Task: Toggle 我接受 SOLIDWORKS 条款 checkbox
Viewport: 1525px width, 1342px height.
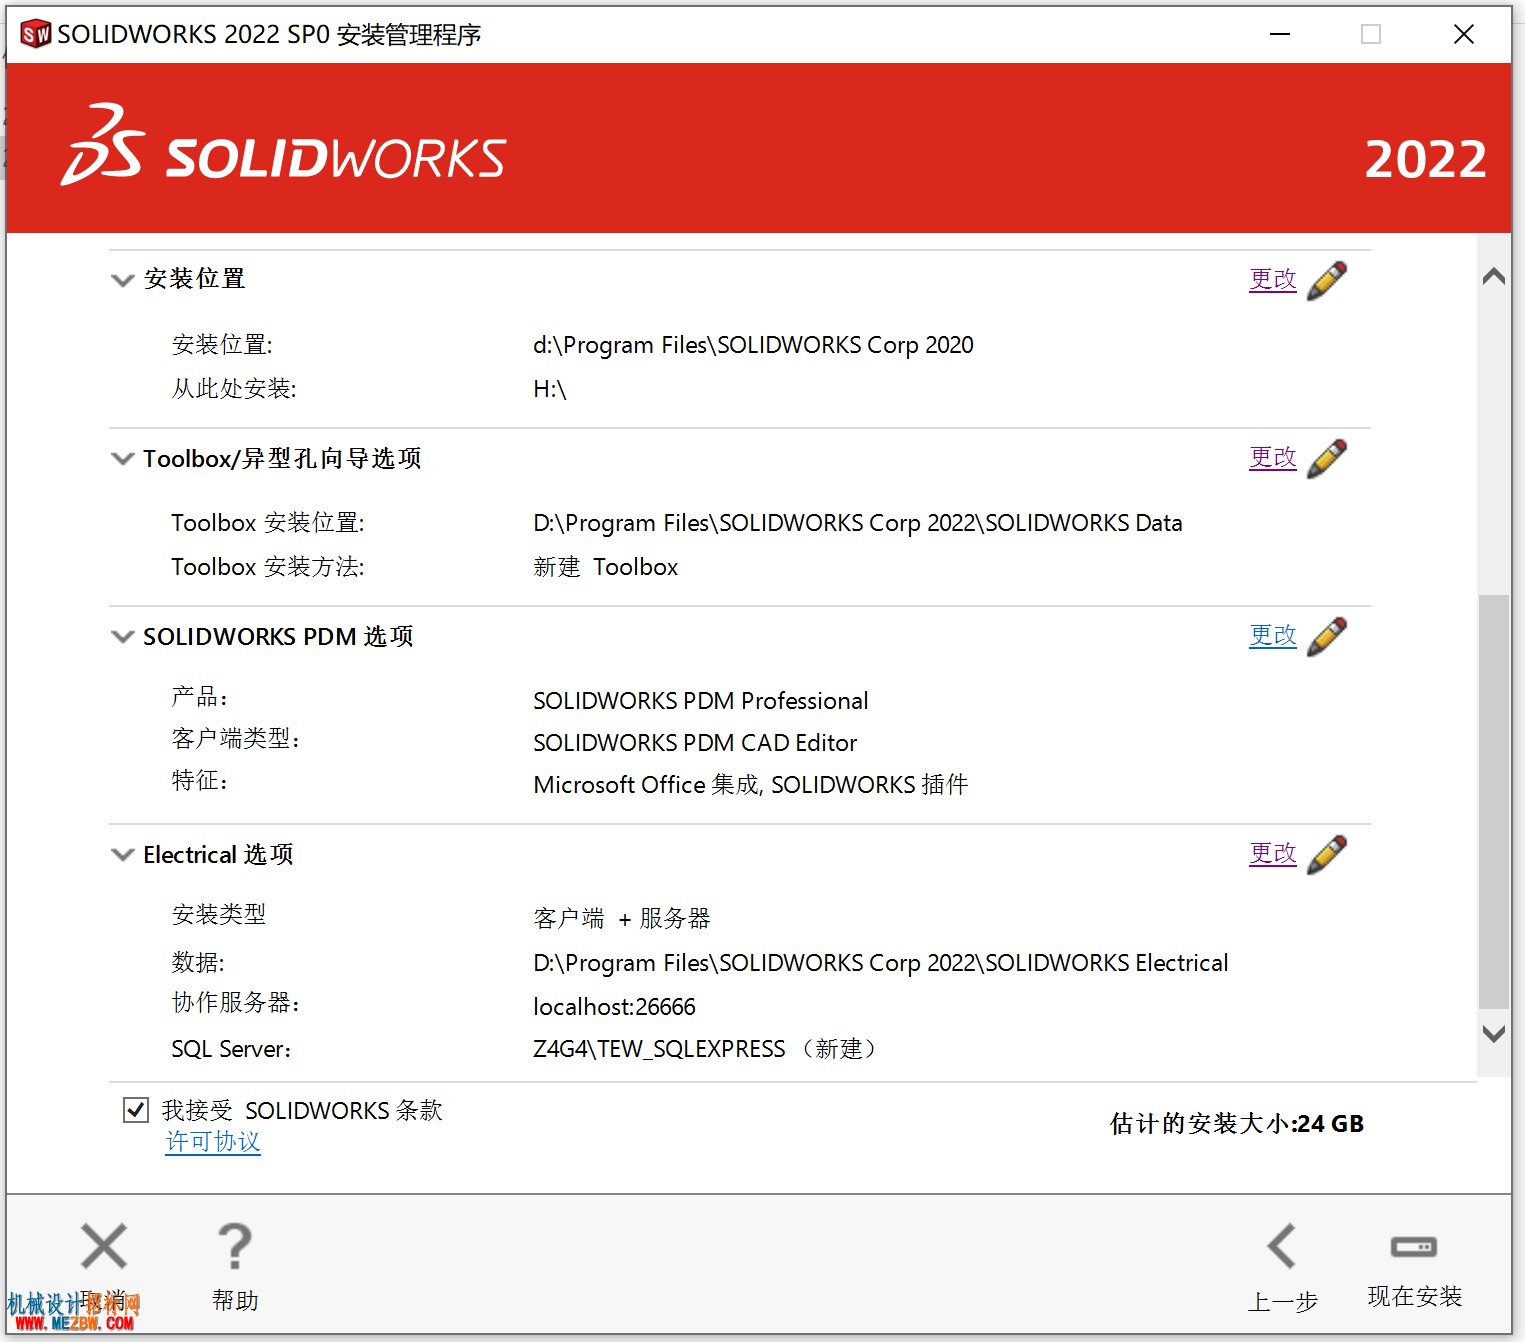Action: pyautogui.click(x=136, y=1110)
